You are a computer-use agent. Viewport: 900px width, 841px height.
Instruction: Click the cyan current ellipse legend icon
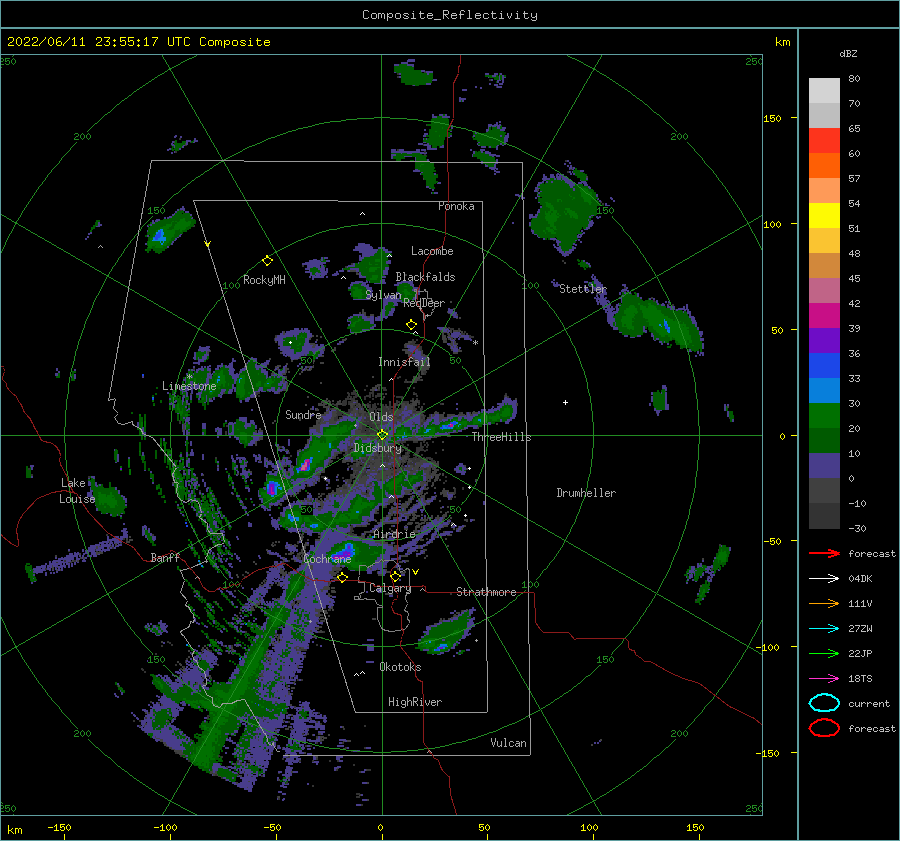(824, 703)
